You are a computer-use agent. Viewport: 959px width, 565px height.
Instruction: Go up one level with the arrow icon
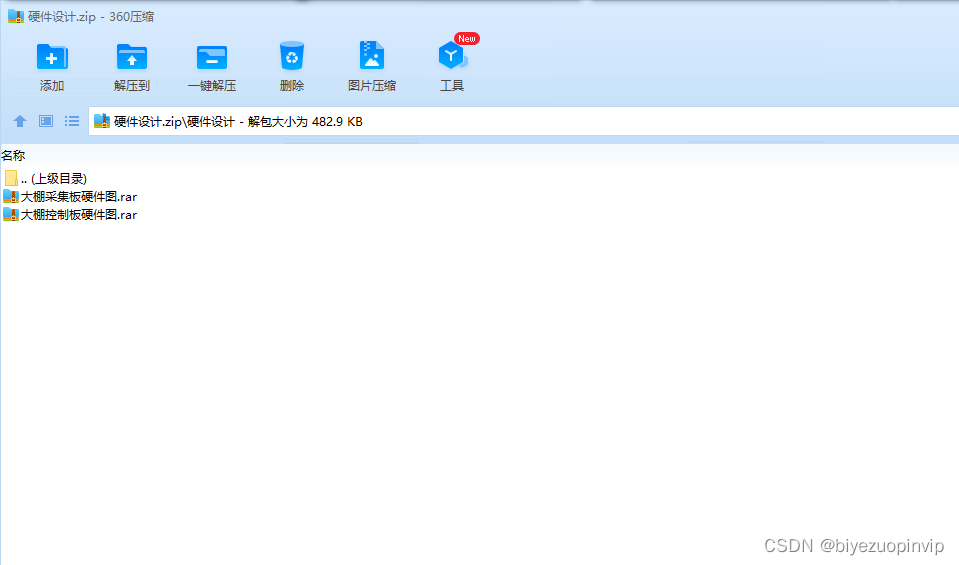click(x=20, y=121)
